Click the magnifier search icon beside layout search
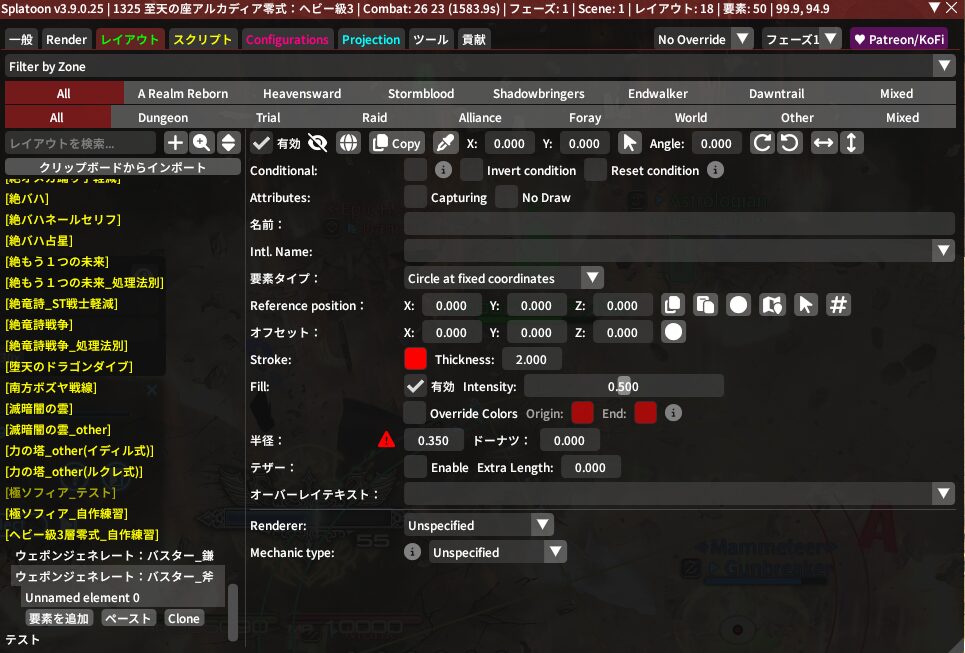 click(202, 143)
